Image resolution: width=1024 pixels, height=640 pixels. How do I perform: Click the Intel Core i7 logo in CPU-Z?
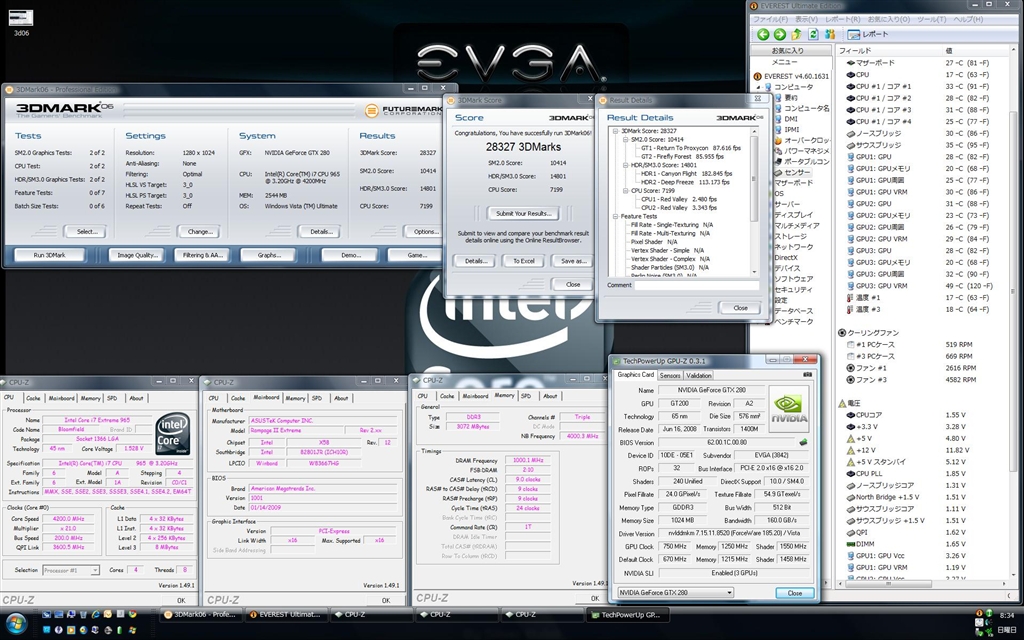tap(172, 436)
